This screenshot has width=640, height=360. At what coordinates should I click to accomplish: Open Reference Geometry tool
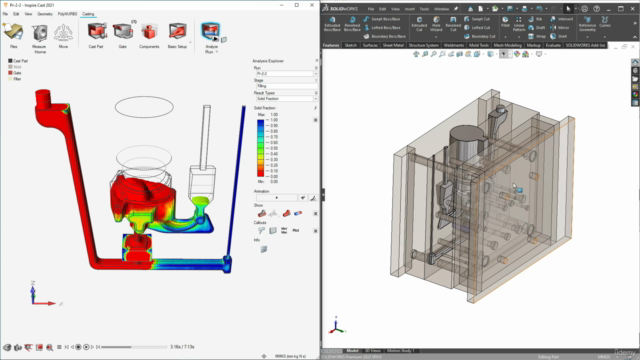(x=587, y=24)
